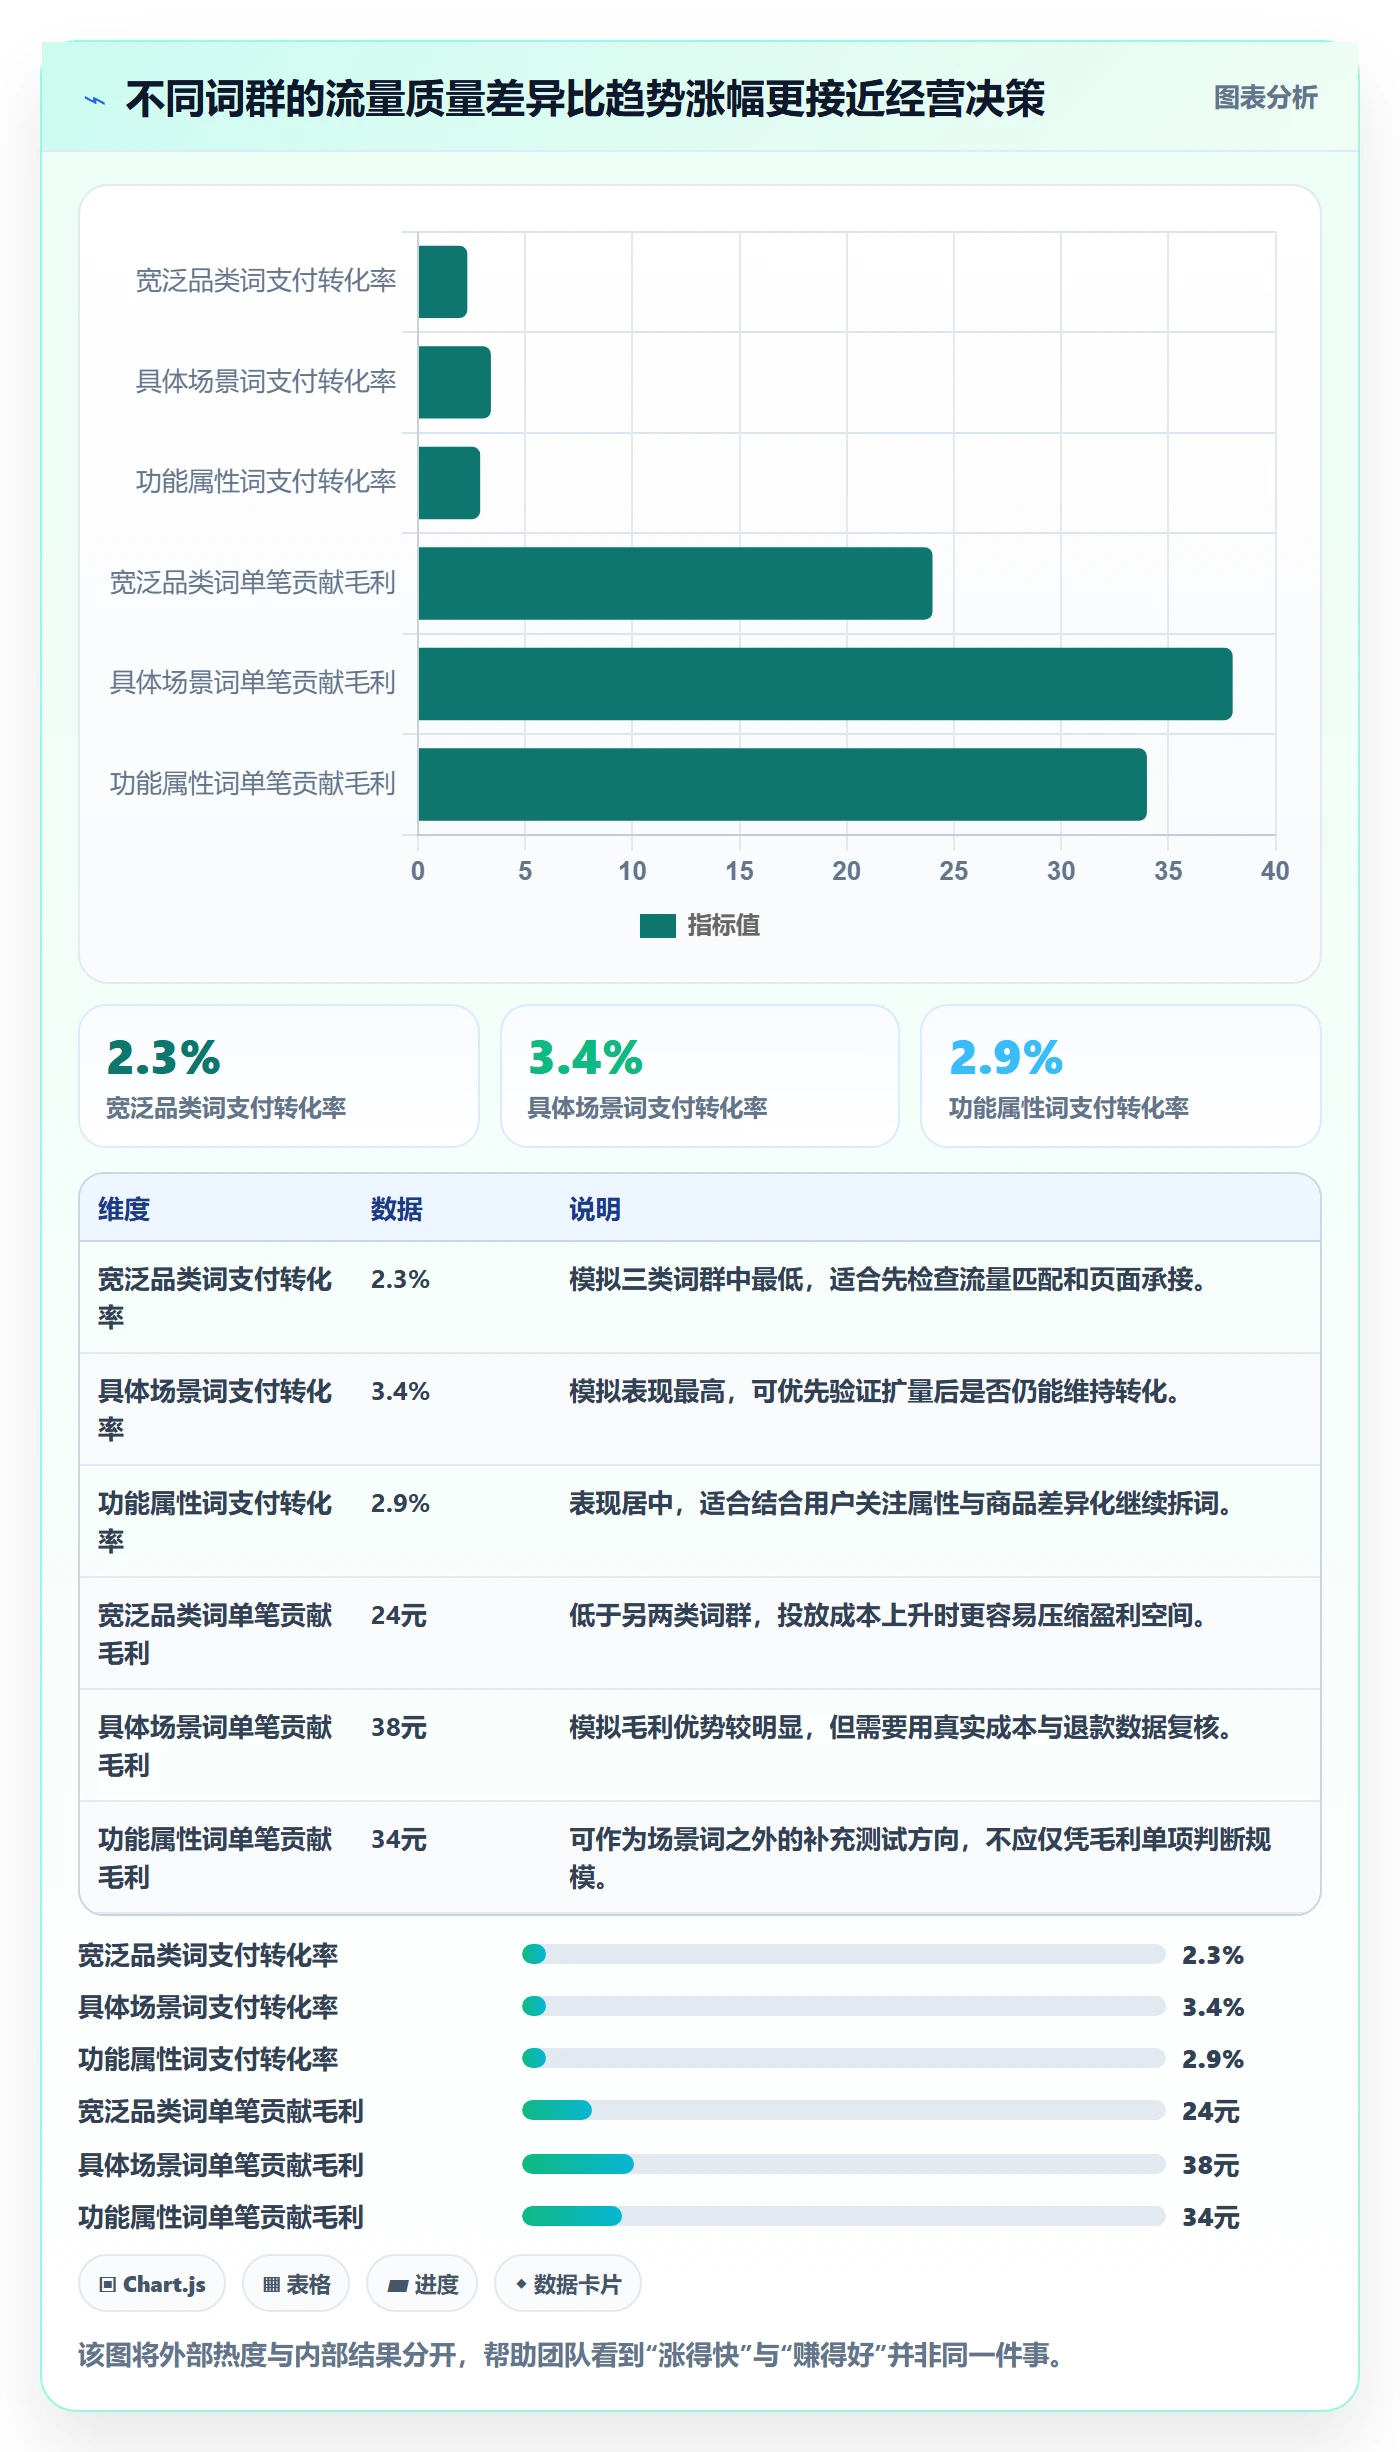
Task: Select the Chart.js tag chip
Action: pyautogui.click(x=152, y=2284)
